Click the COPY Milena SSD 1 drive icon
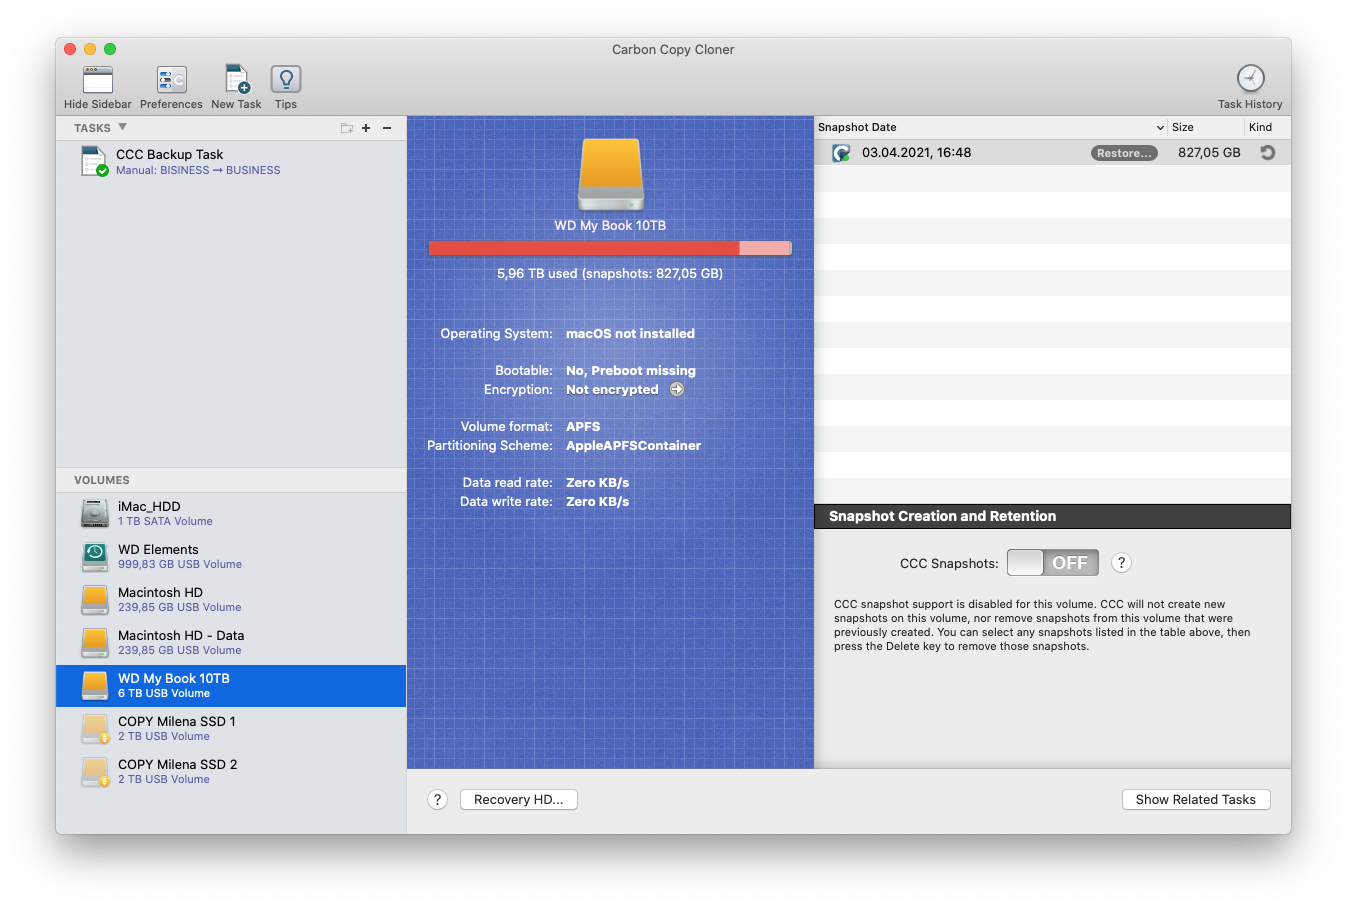This screenshot has height=908, width=1347. click(x=95, y=728)
